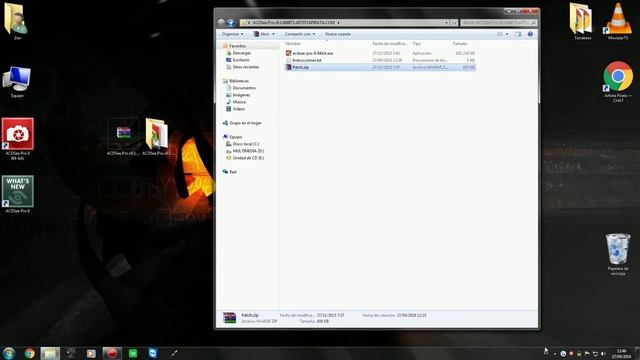Create a folder with Nueva carpeta
This screenshot has width=640, height=360.
pos(338,34)
